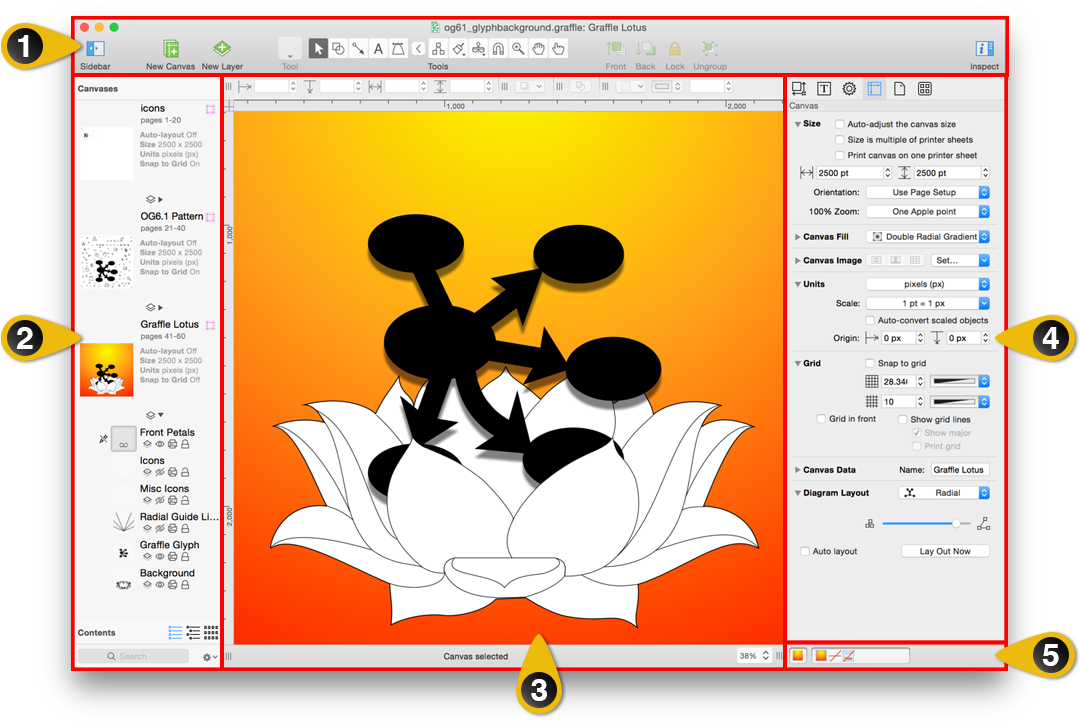The height and width of the screenshot is (723, 1080).
Task: Show grid view in Contents footer
Action: (x=211, y=632)
